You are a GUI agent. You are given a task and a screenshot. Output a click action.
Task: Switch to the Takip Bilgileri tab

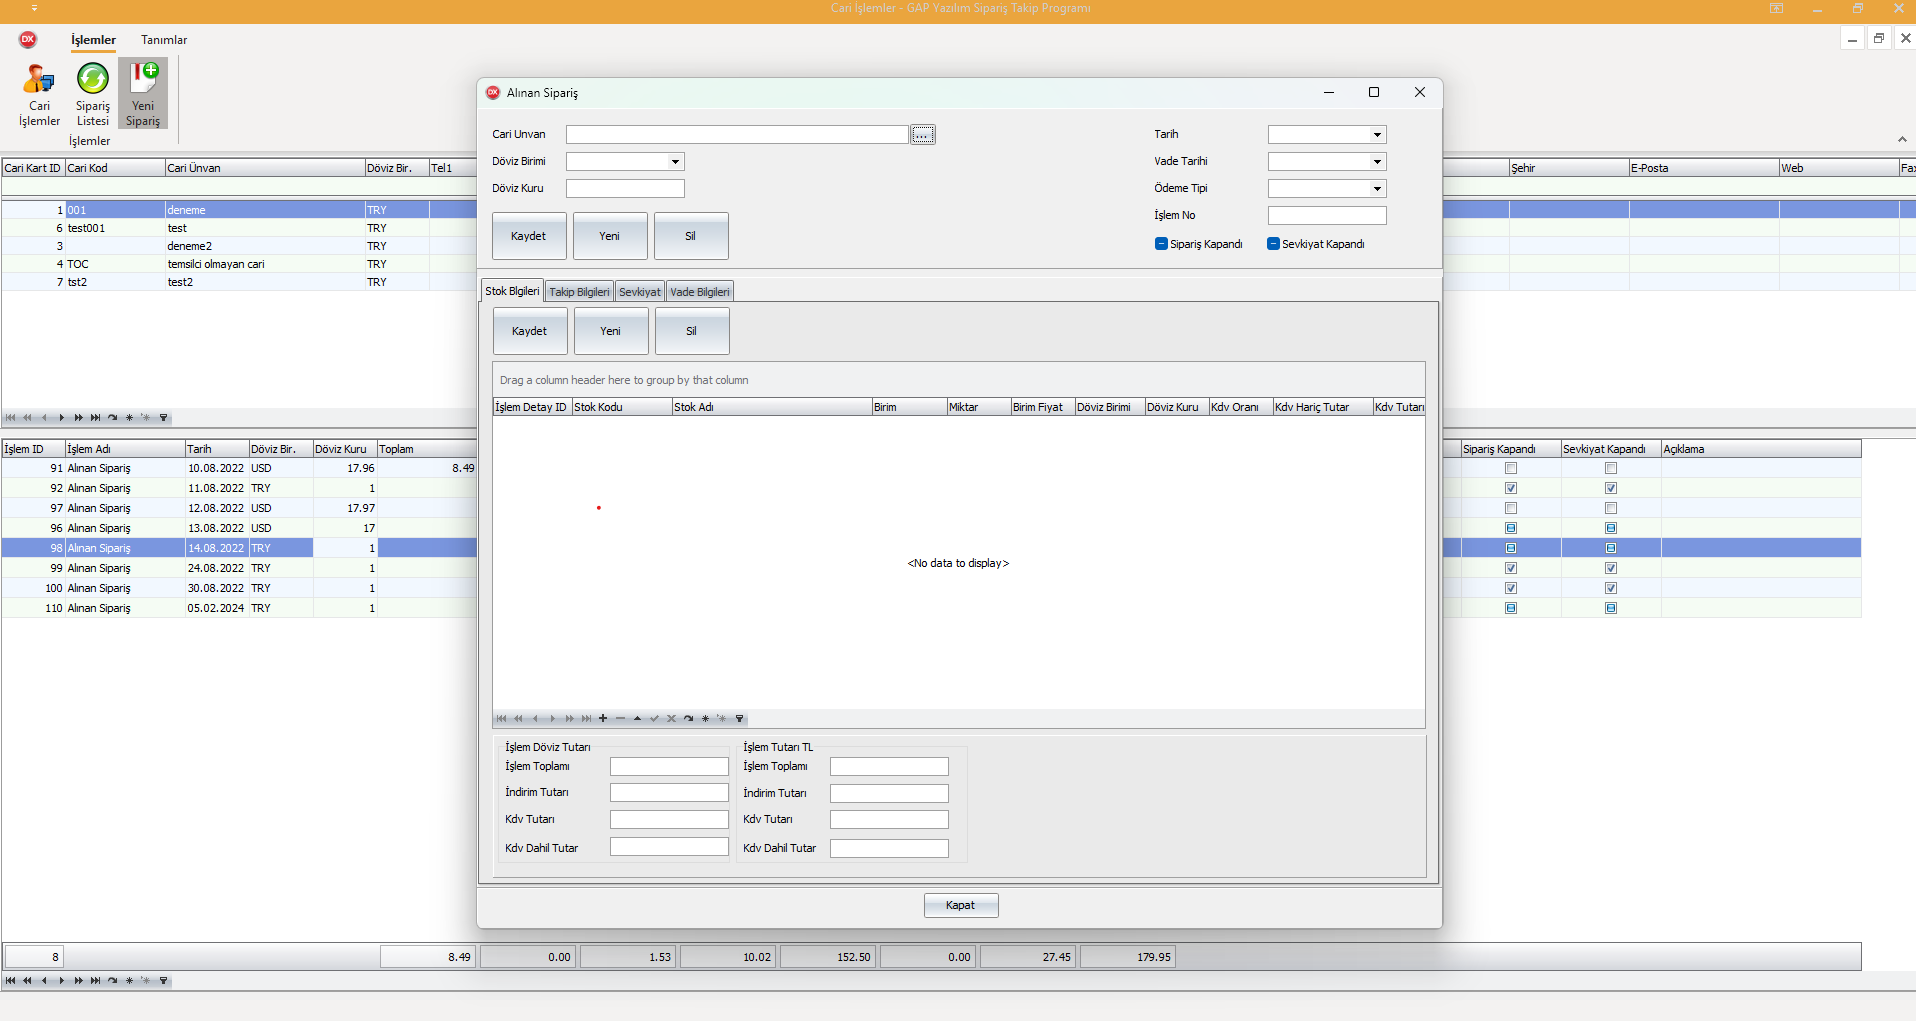pyautogui.click(x=579, y=292)
